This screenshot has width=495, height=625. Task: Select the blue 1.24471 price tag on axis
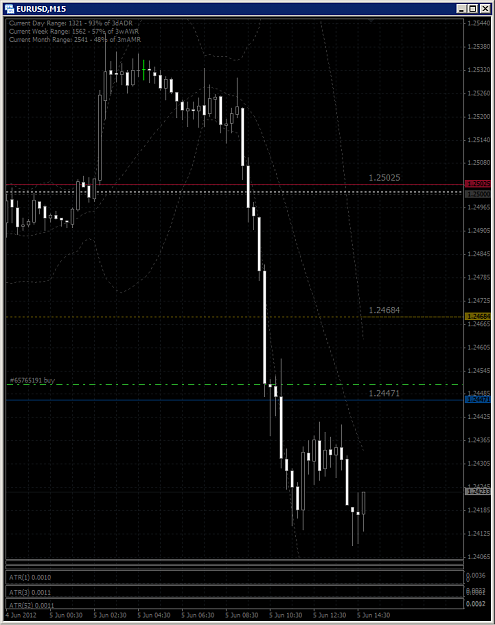click(478, 399)
